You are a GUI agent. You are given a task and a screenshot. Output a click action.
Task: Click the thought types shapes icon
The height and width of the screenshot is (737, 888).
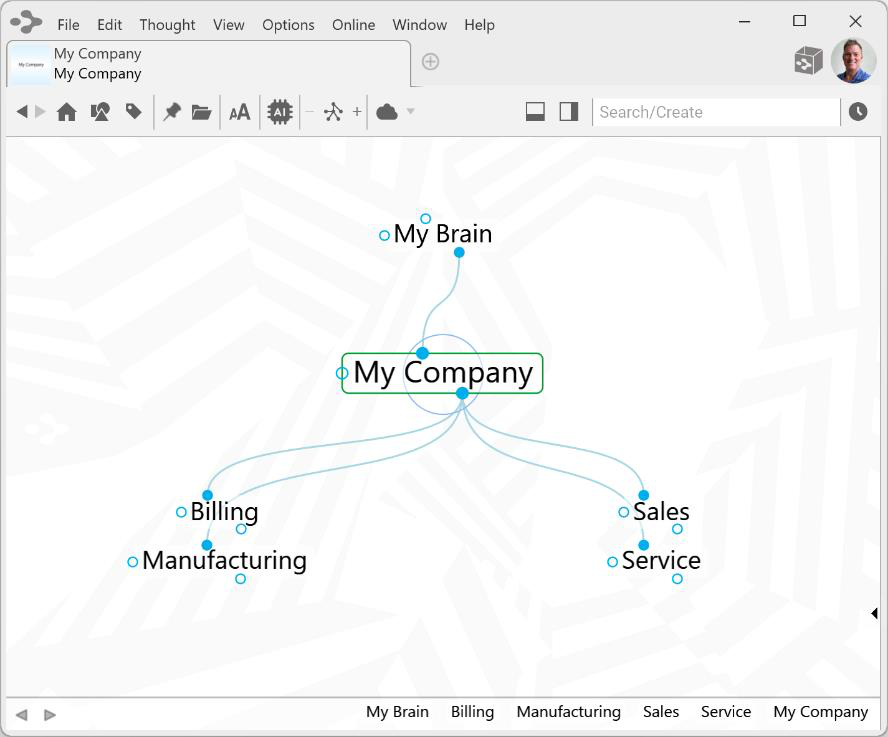point(100,112)
